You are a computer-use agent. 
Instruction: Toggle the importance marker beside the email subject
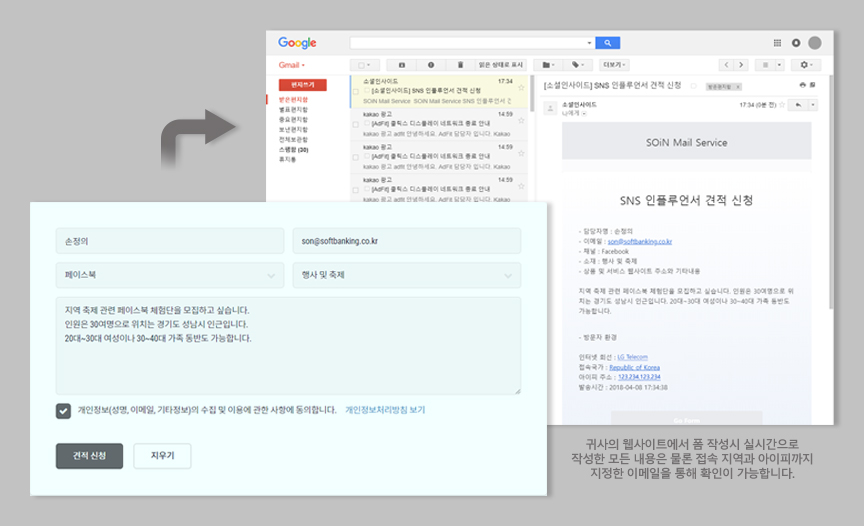[694, 86]
